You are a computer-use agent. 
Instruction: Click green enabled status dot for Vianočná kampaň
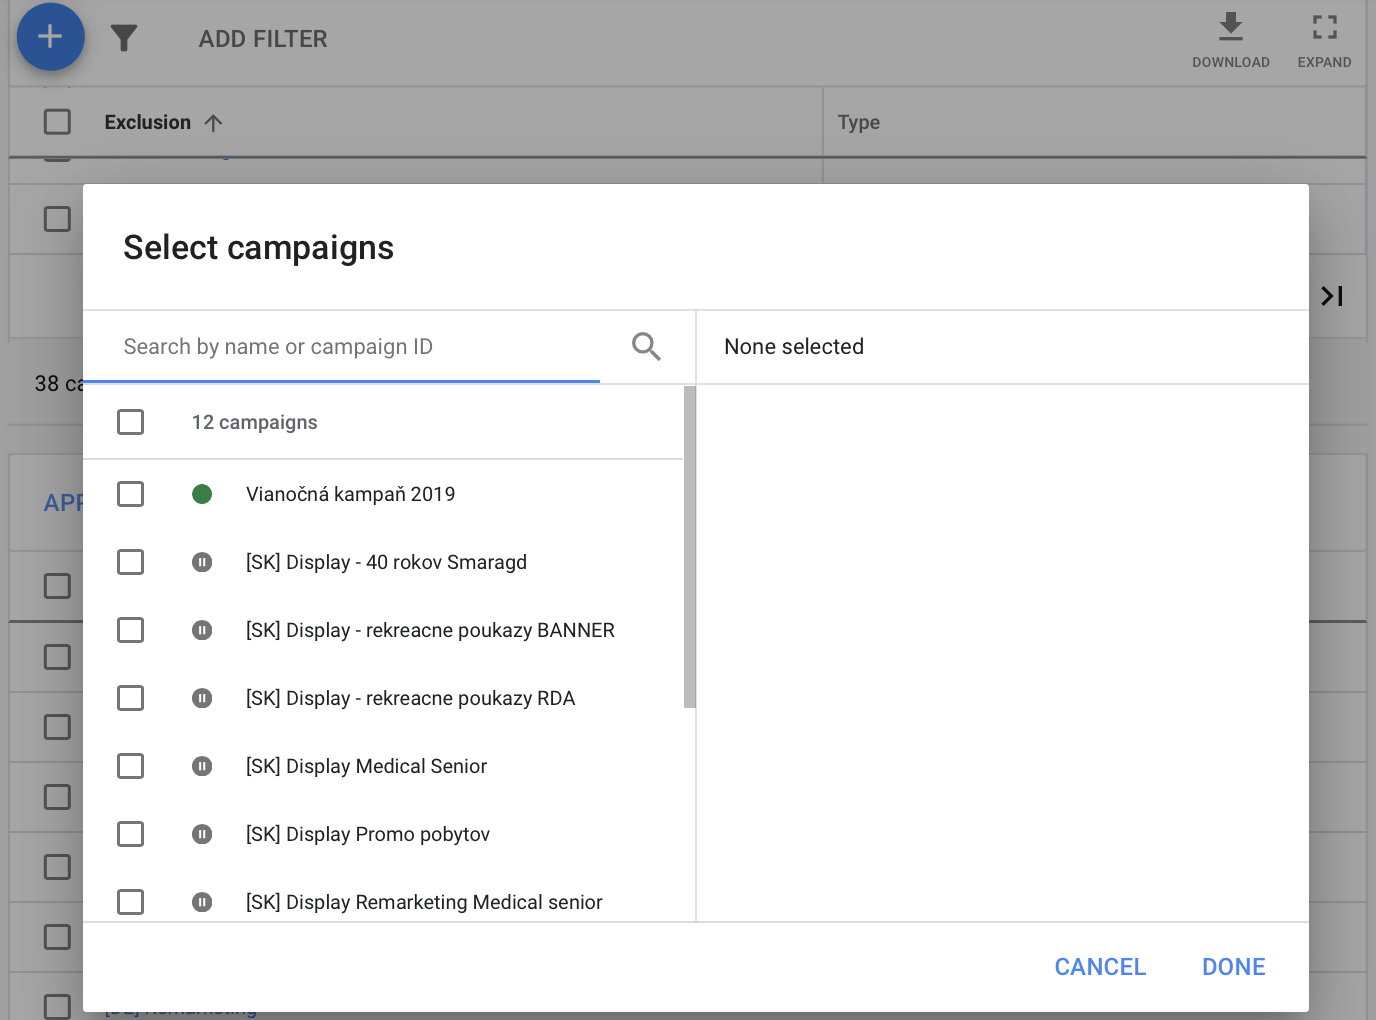pyautogui.click(x=202, y=494)
